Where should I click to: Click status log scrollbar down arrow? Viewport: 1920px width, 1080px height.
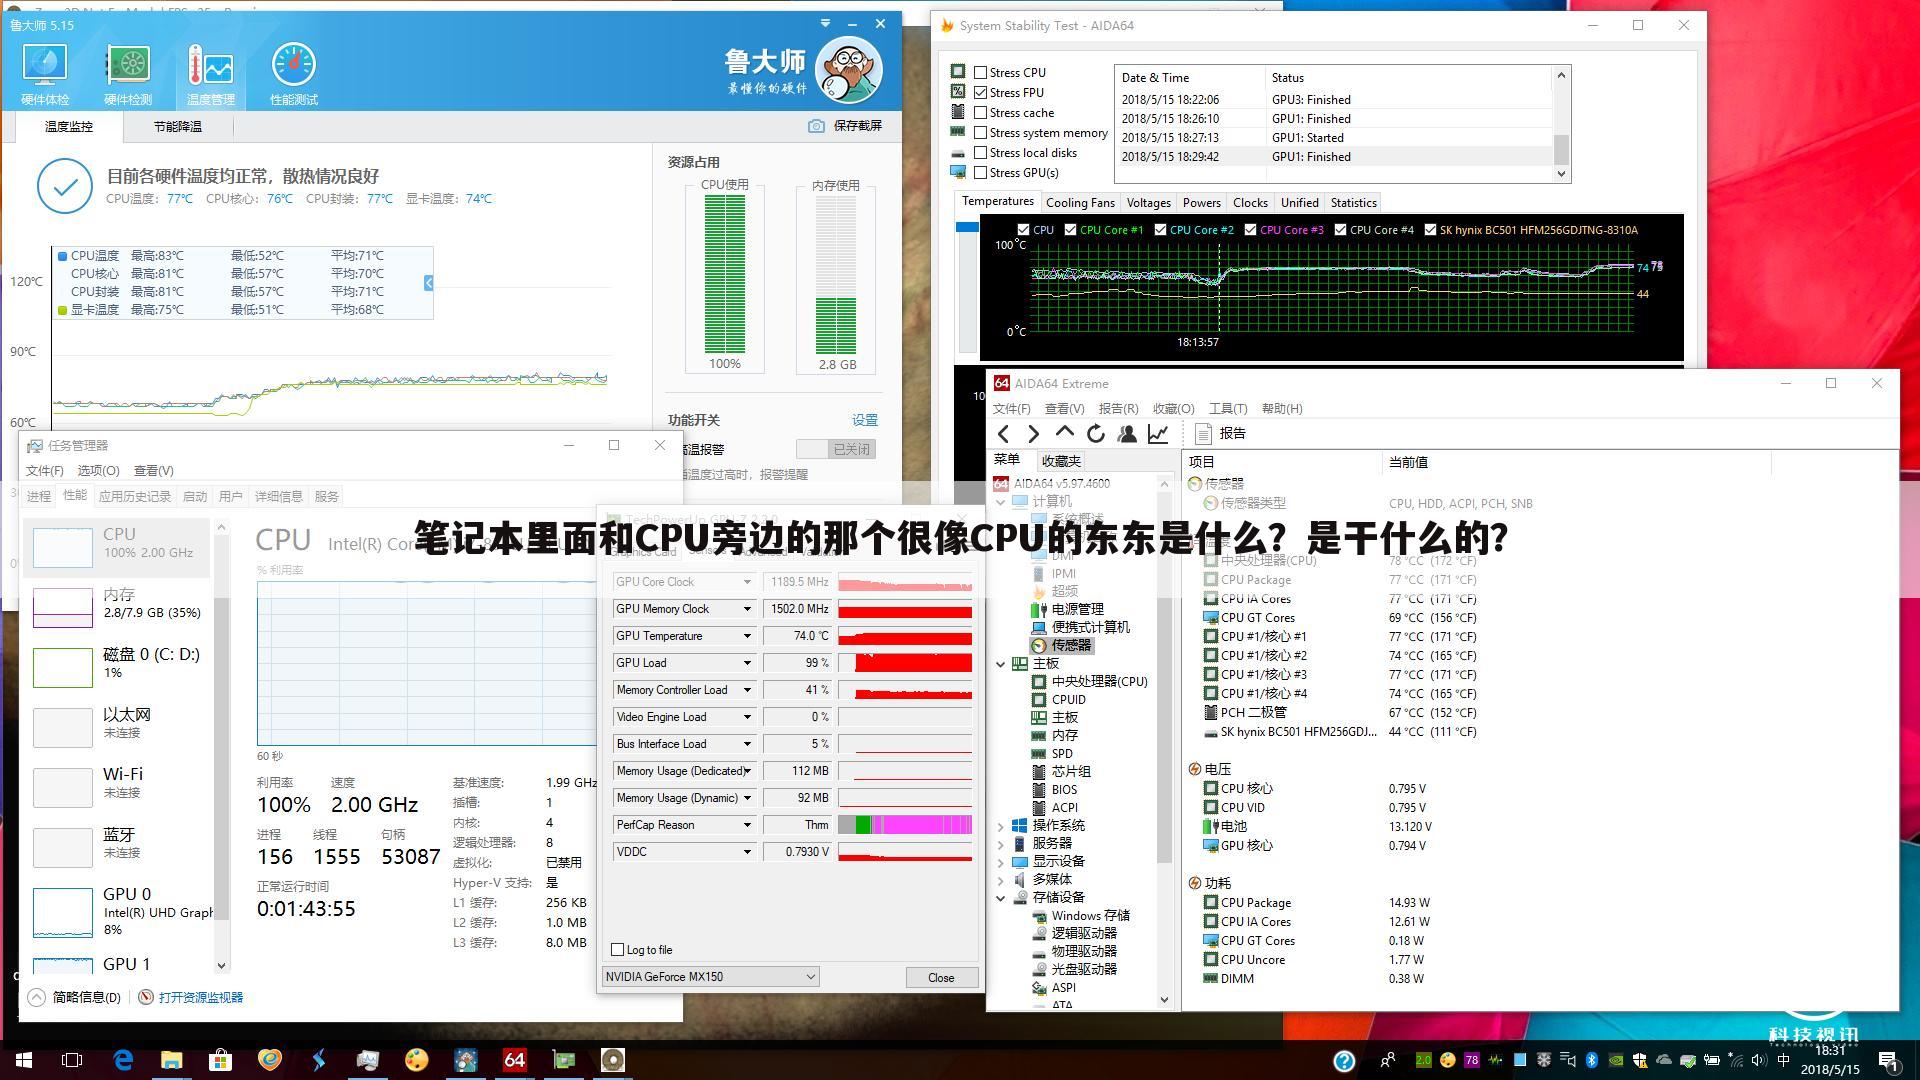point(1561,174)
